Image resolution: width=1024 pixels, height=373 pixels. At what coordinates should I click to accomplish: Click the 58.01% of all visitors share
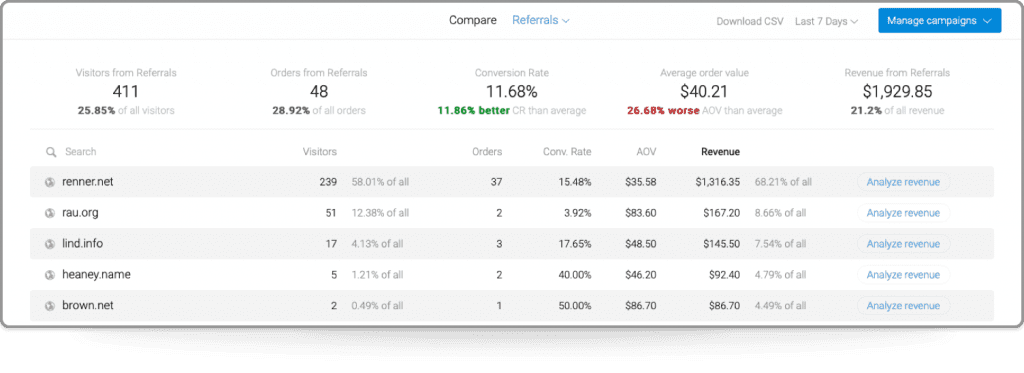point(380,182)
